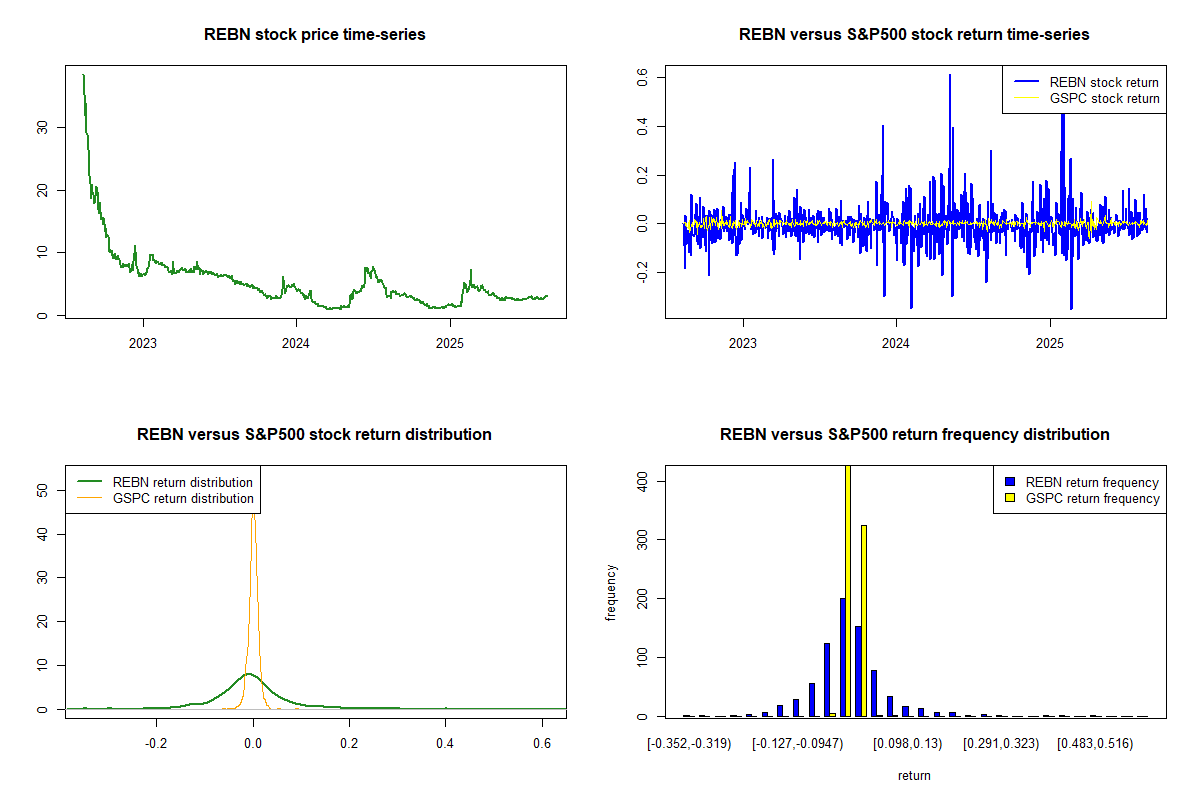Select the 'GSPC return distribution' legend label
The width and height of the screenshot is (1200, 800).
click(183, 498)
